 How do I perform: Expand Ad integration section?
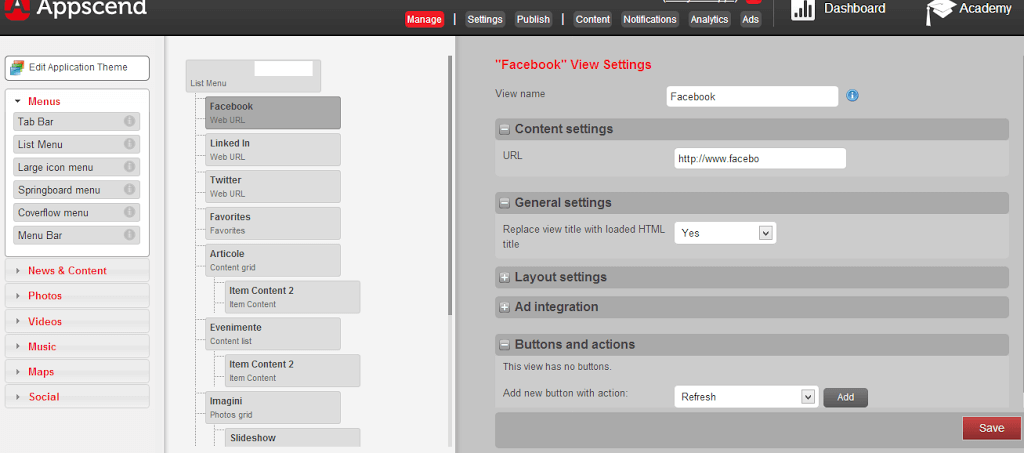click(504, 307)
